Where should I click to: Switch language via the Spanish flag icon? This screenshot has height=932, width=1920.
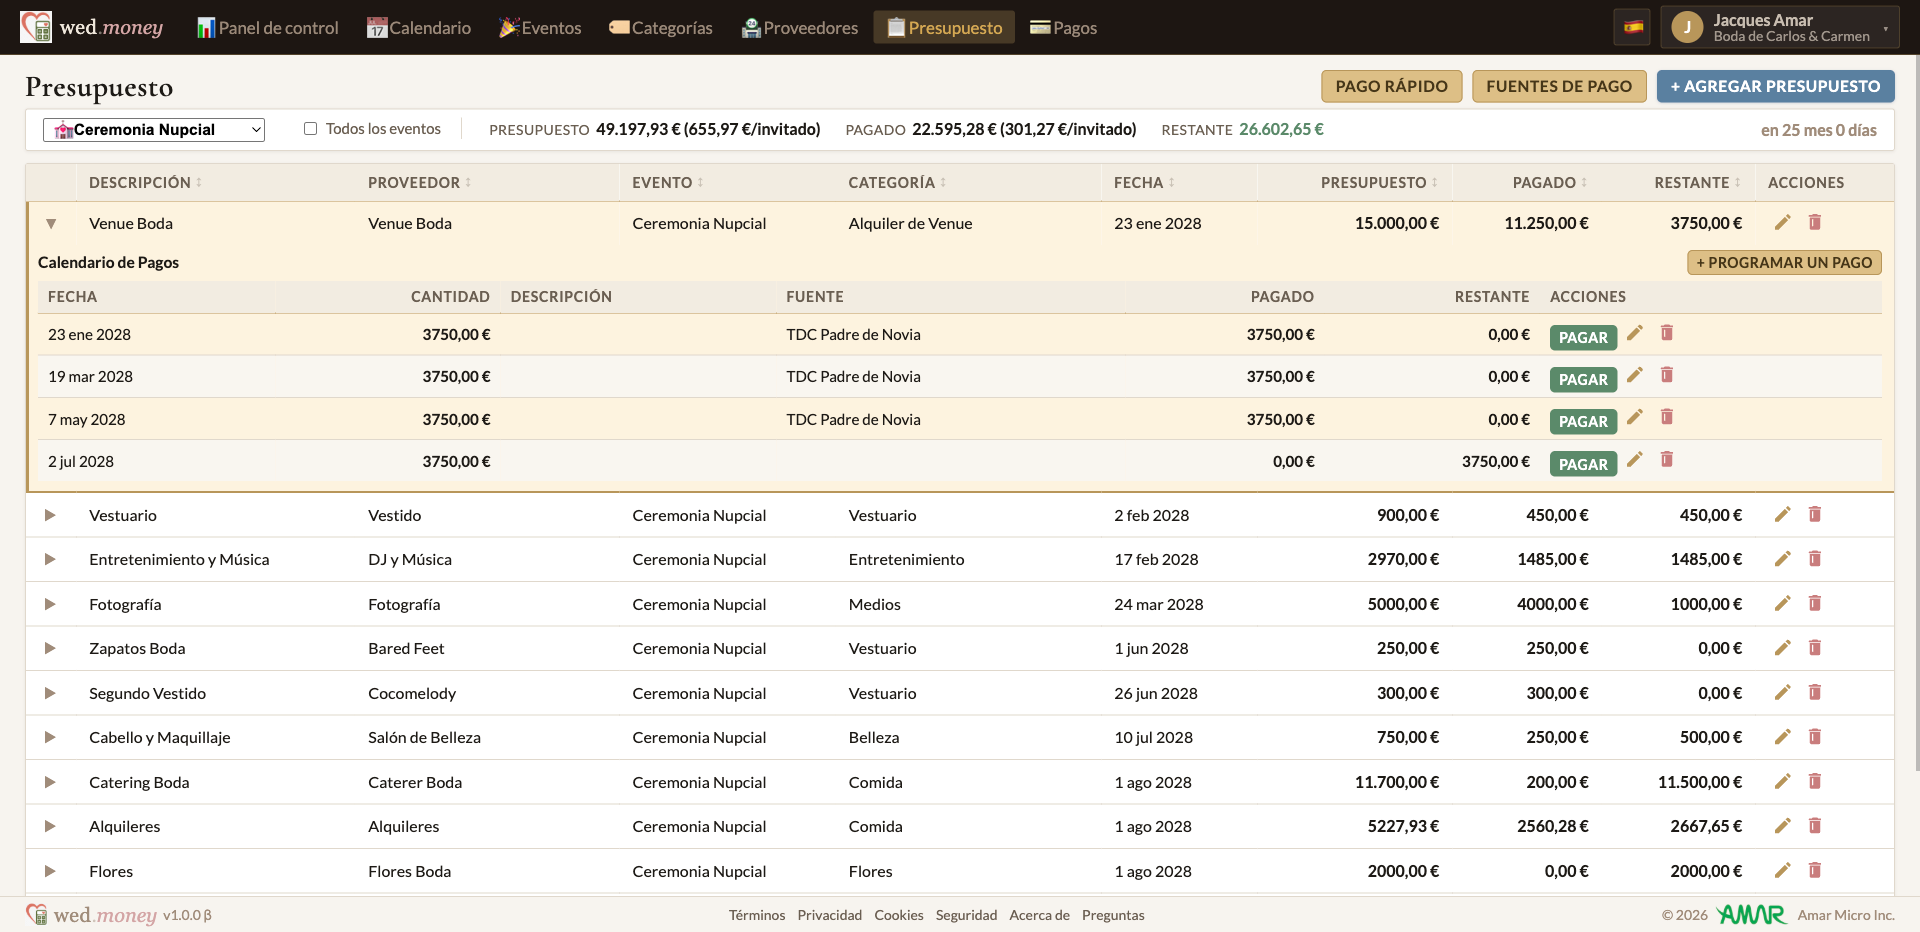pos(1633,27)
